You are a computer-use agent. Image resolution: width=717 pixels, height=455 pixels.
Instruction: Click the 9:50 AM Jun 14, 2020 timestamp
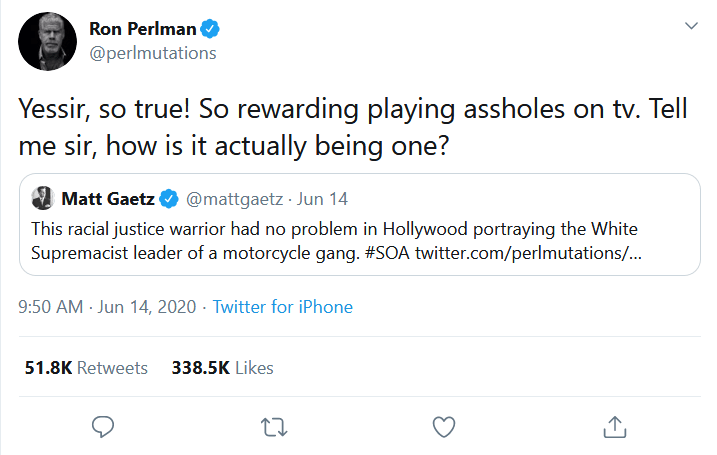[x=107, y=307]
